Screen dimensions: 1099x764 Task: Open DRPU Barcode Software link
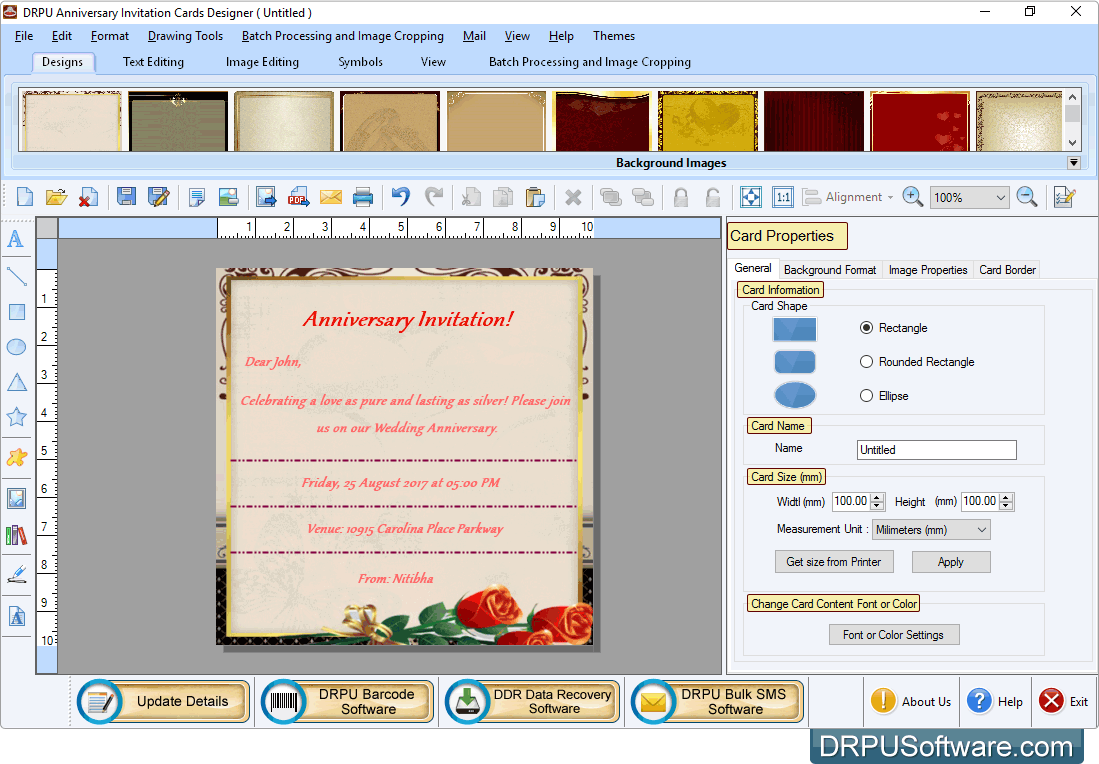348,702
